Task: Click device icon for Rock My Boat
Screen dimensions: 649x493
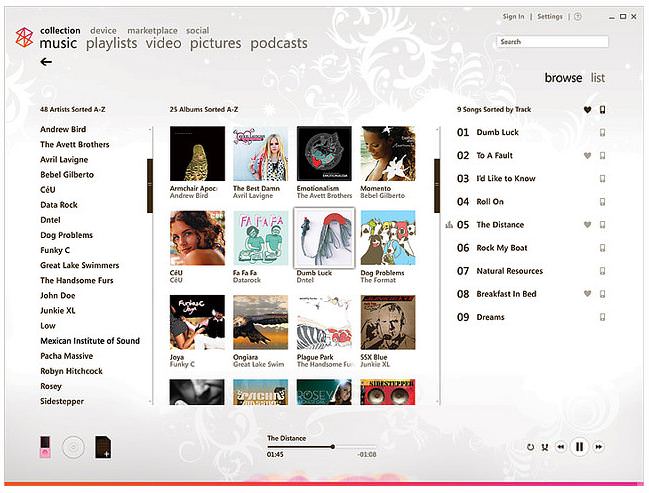Action: coord(603,248)
